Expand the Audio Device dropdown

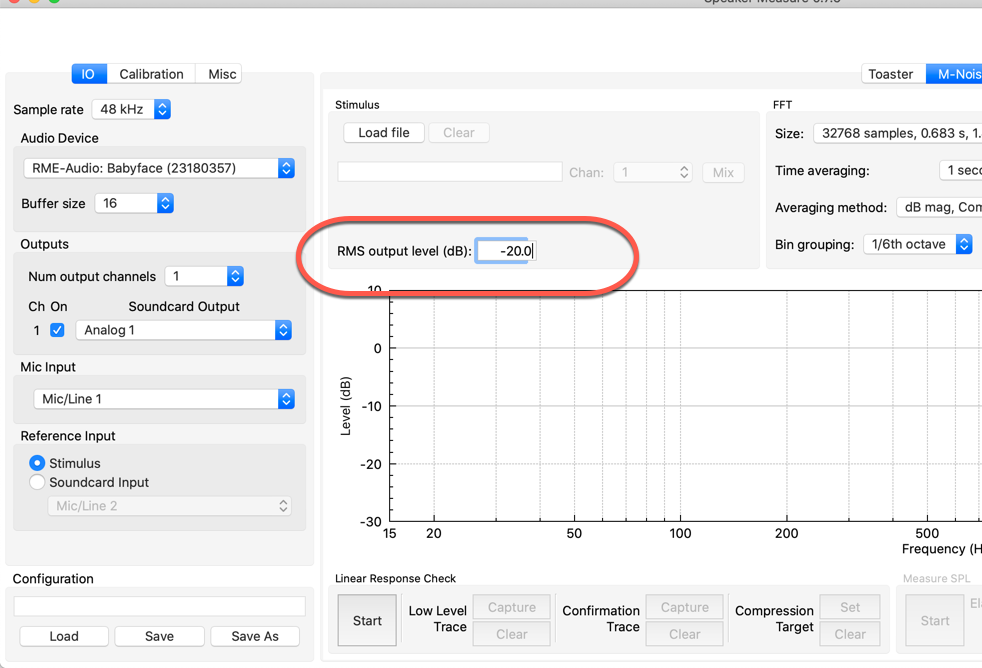click(159, 168)
